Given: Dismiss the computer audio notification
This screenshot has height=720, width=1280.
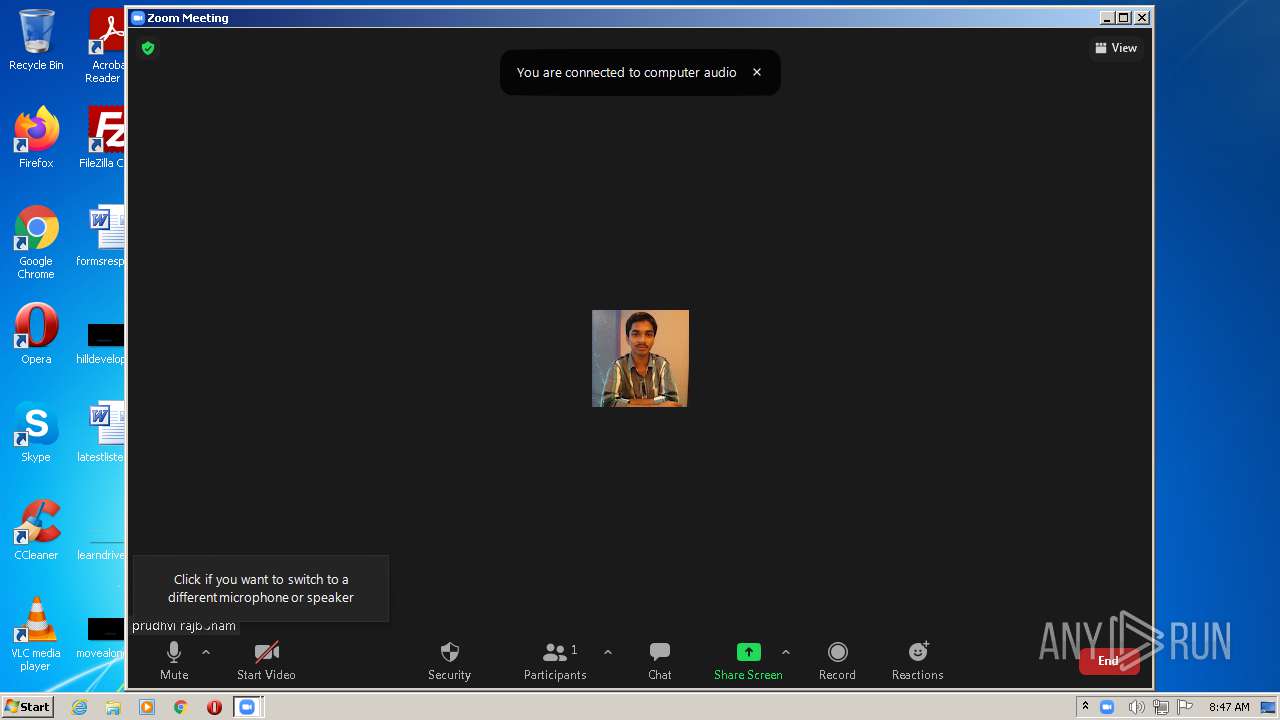Looking at the screenshot, I should pyautogui.click(x=757, y=72).
